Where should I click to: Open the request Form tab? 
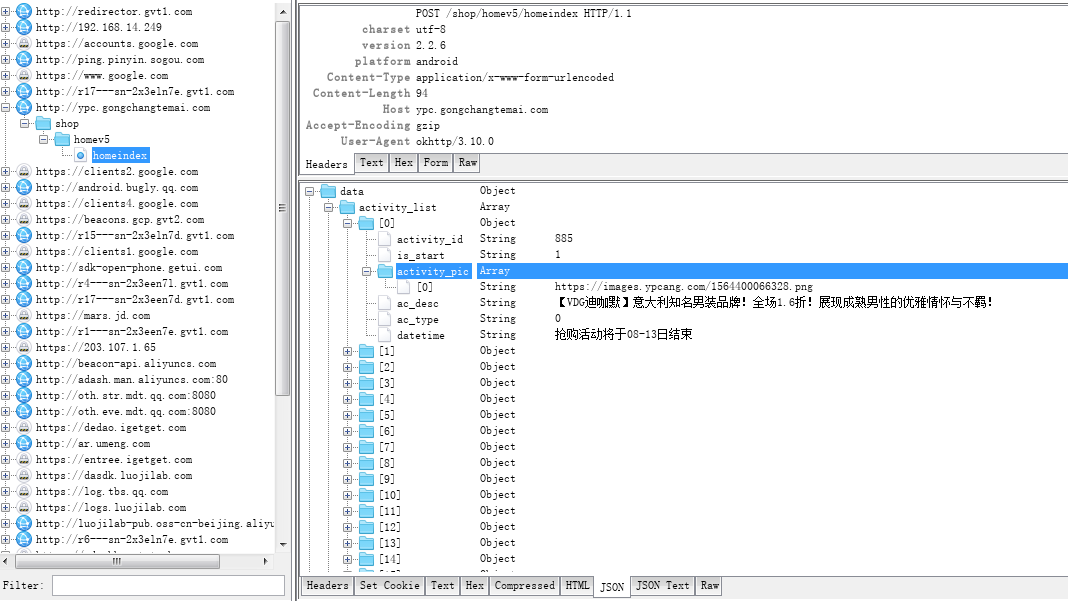(x=436, y=163)
